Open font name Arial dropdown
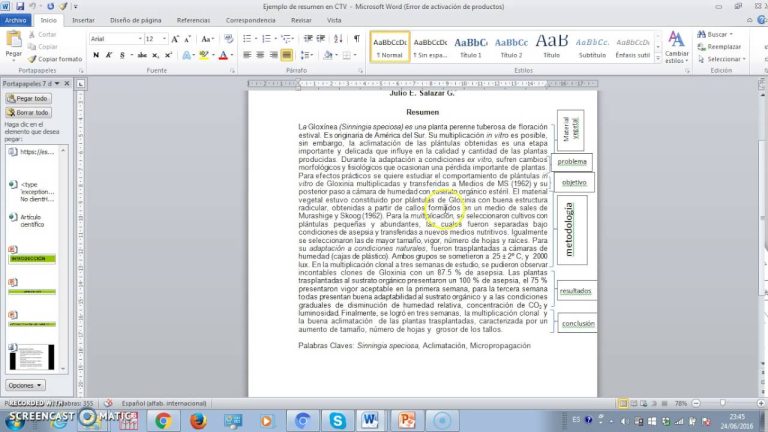This screenshot has height=432, width=768. [x=140, y=39]
